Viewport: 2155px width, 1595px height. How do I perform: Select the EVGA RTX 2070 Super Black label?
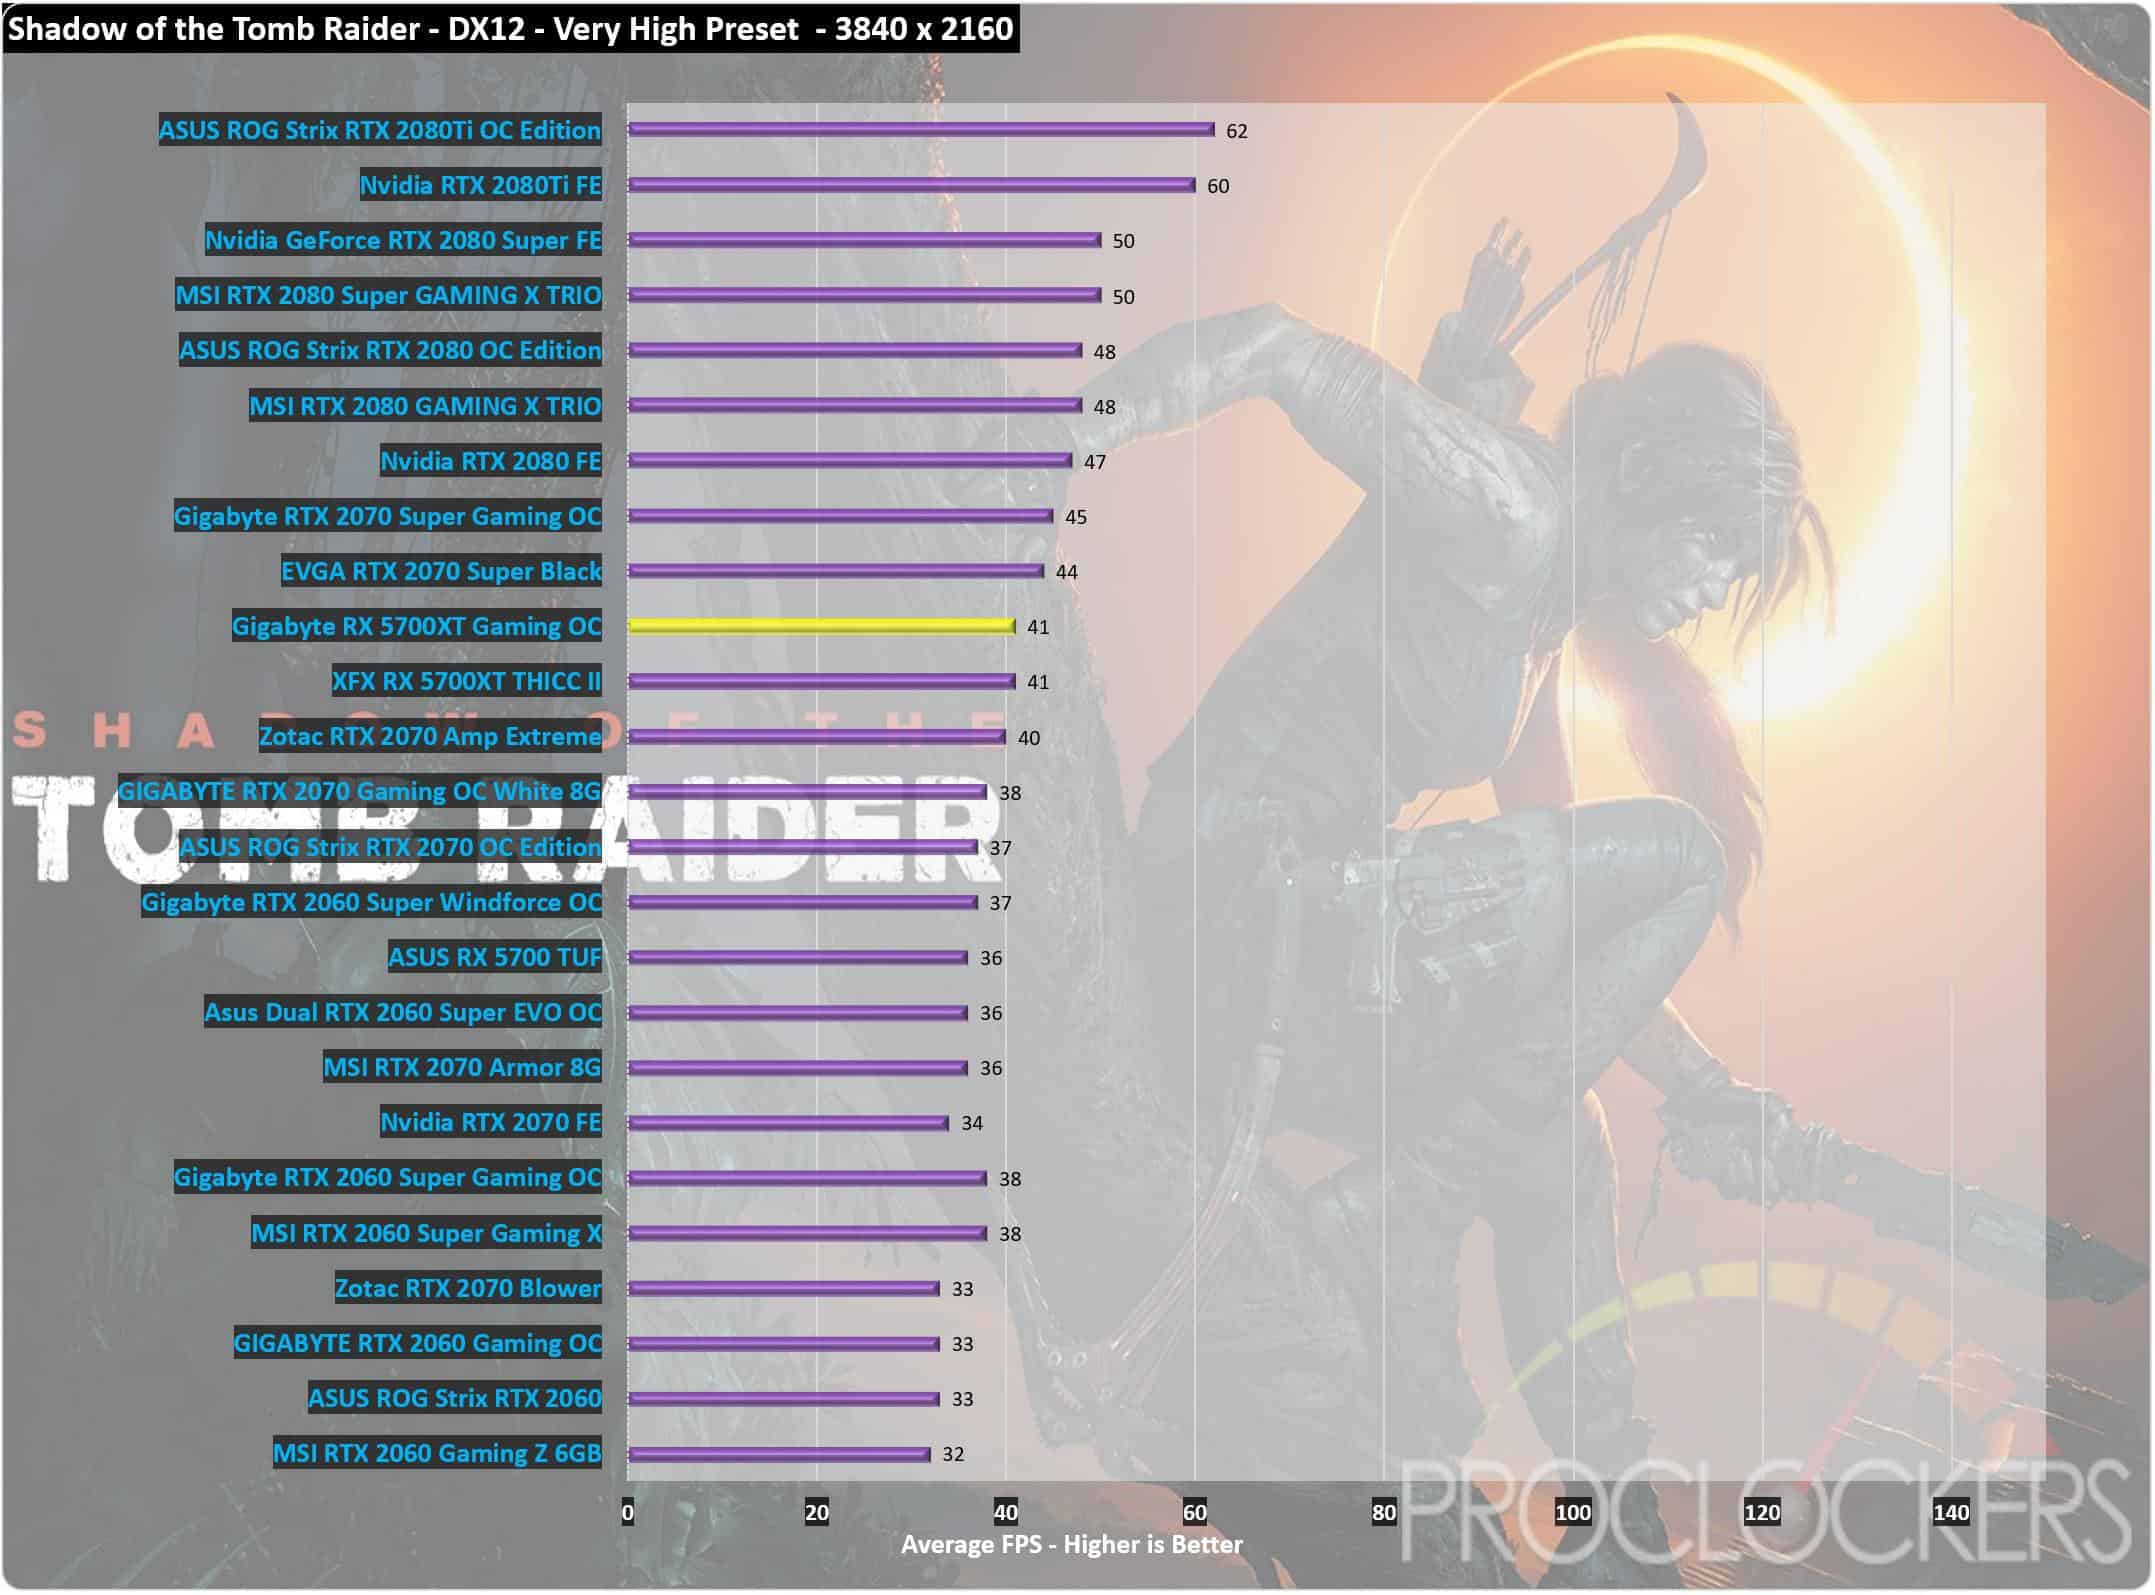pyautogui.click(x=441, y=571)
